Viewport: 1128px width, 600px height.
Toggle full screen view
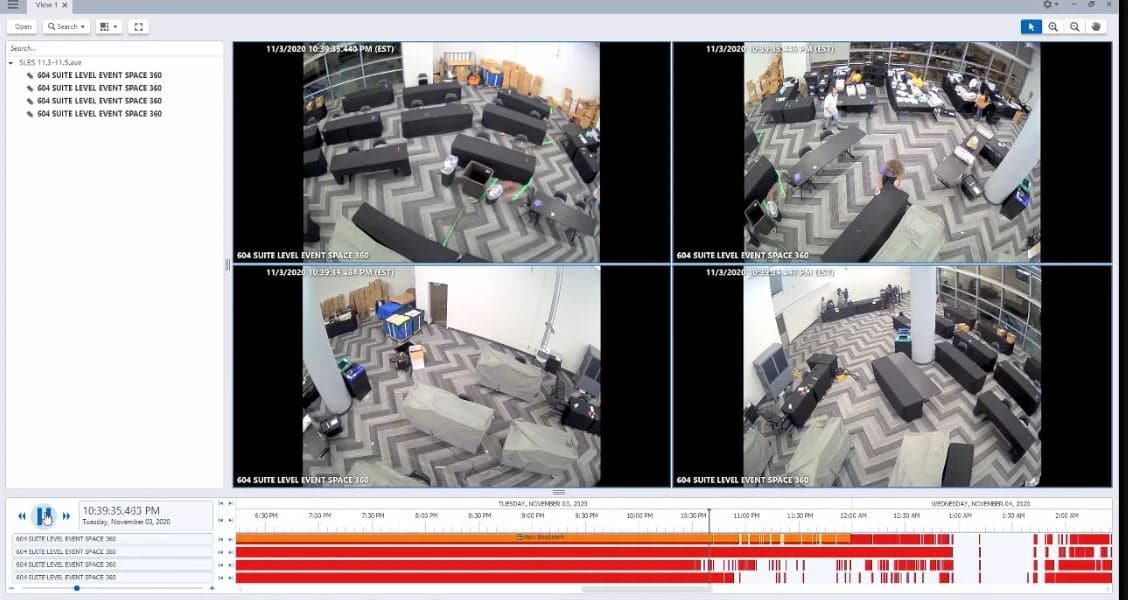(138, 27)
